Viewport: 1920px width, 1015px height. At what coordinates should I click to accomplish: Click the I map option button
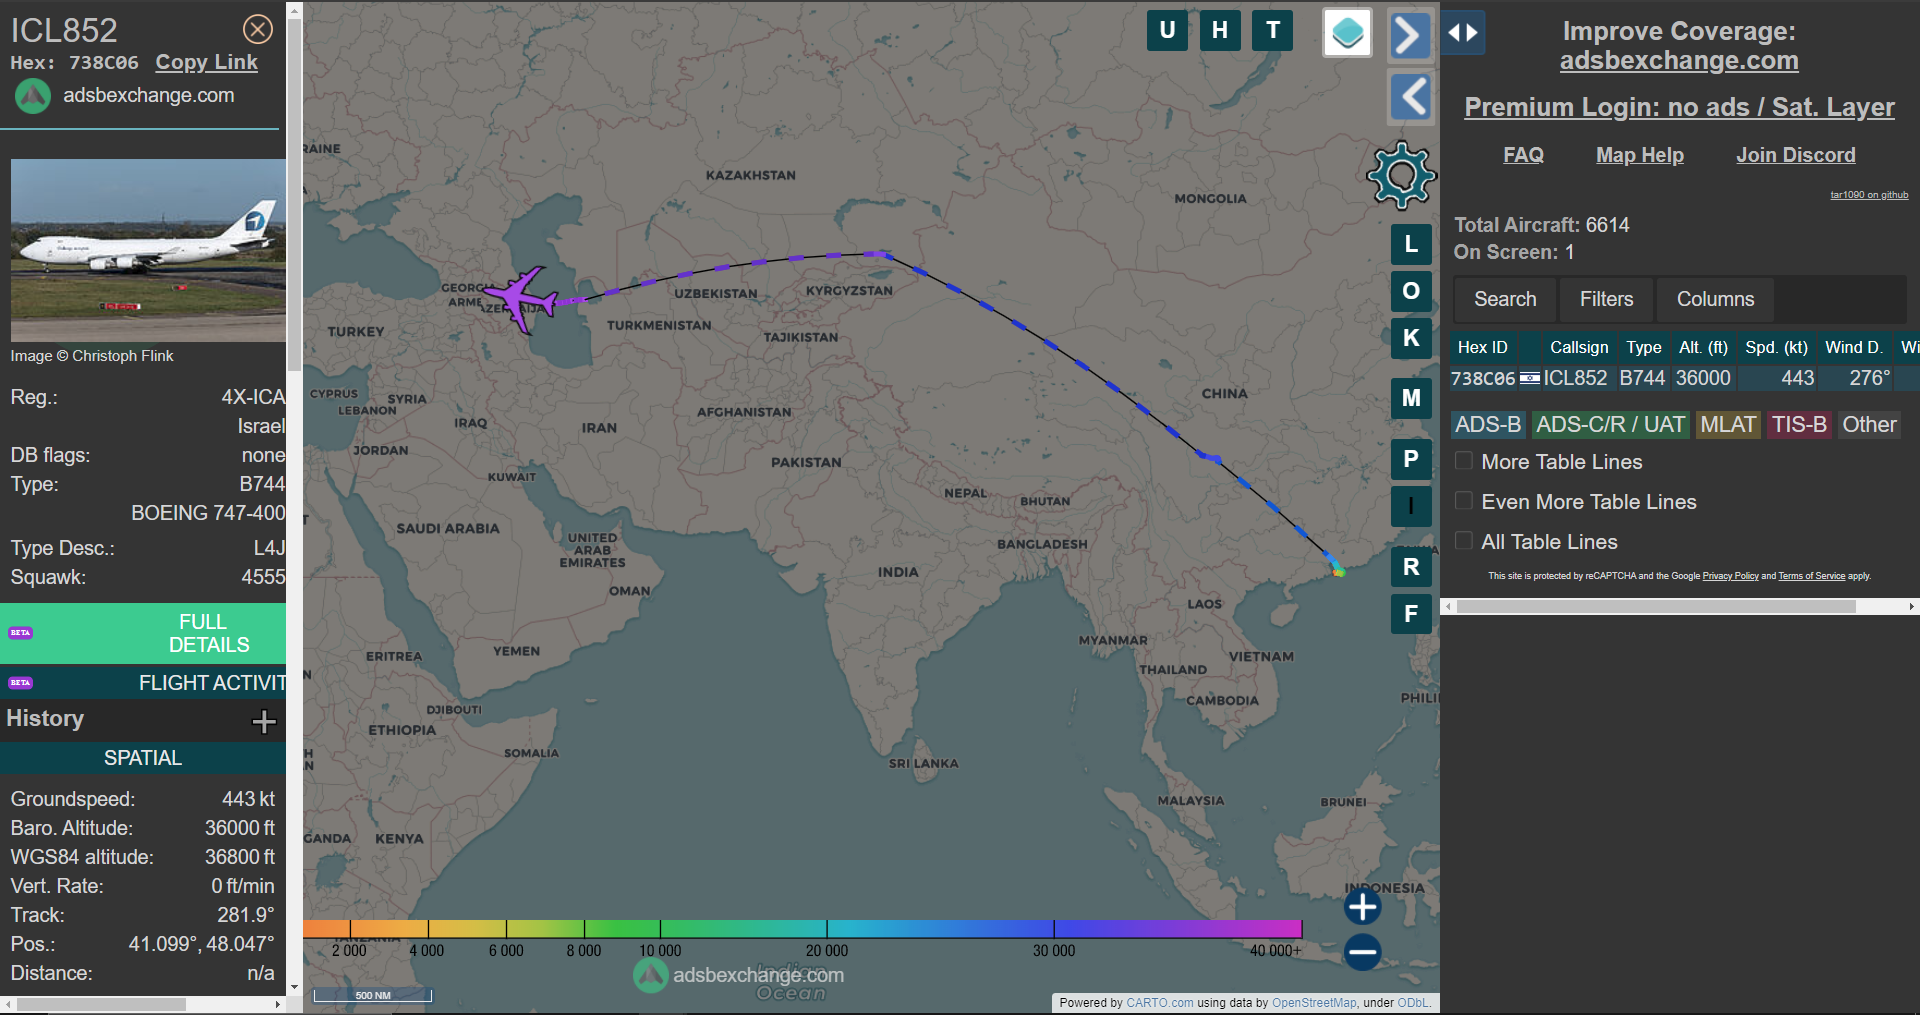pos(1411,506)
